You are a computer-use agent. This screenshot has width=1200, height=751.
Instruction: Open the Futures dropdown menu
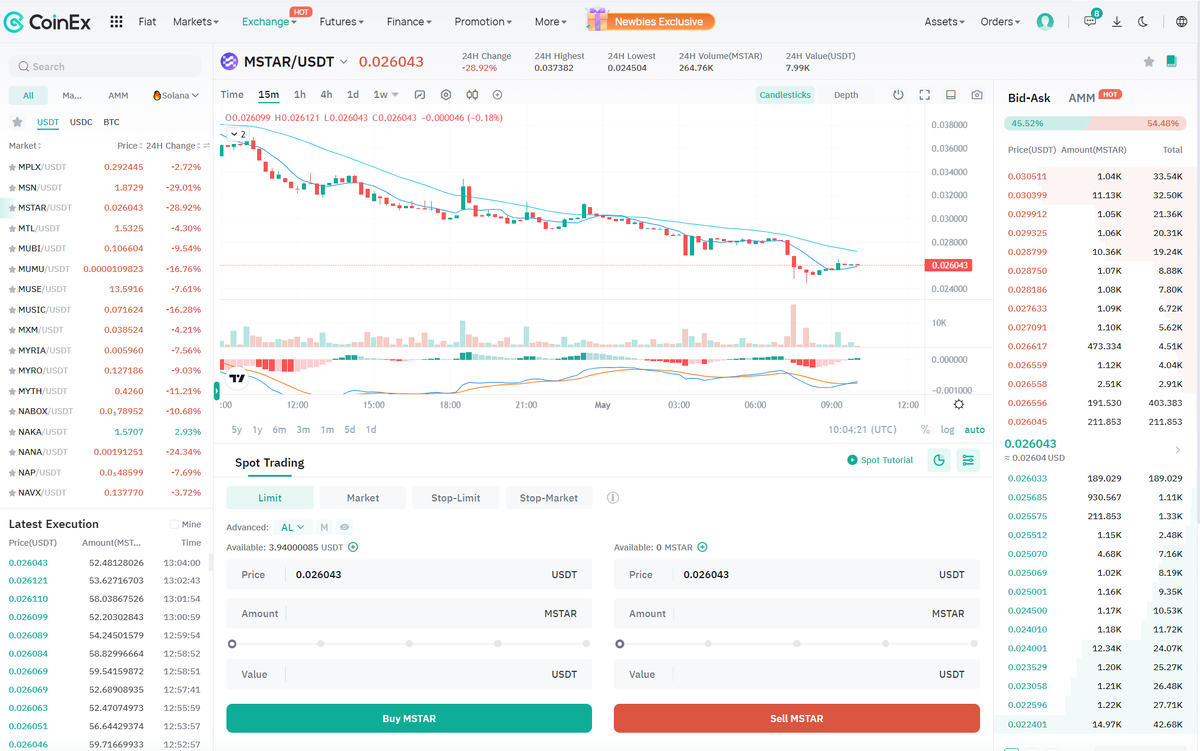(x=341, y=21)
